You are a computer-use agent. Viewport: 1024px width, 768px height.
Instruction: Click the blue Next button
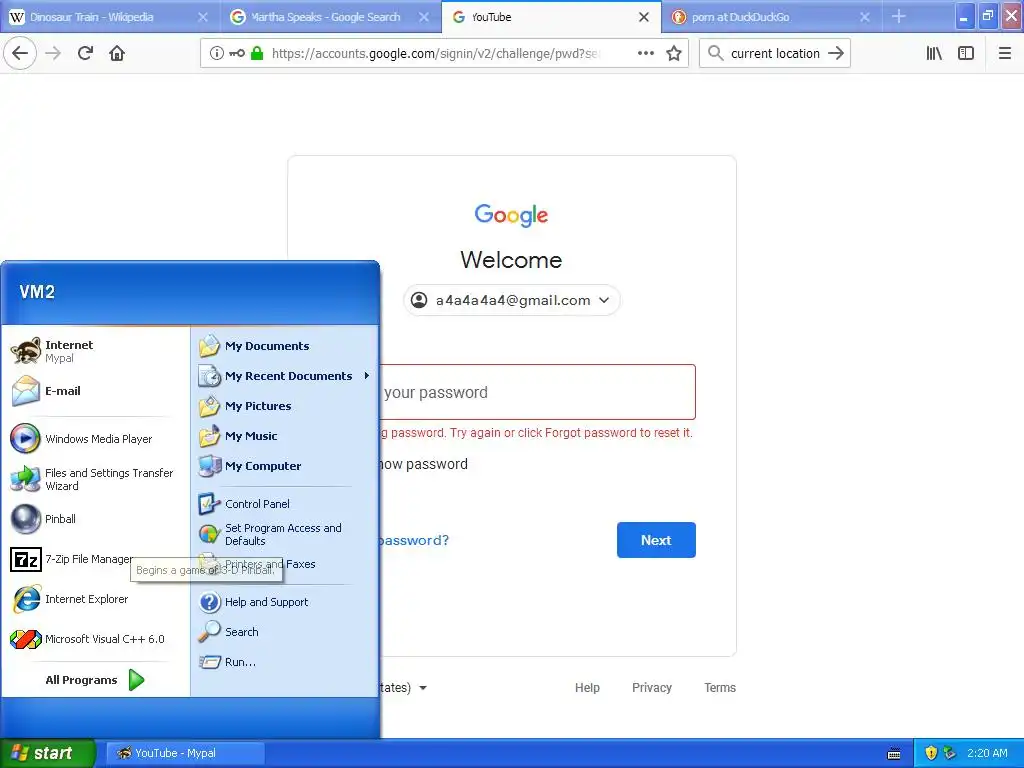coord(656,540)
